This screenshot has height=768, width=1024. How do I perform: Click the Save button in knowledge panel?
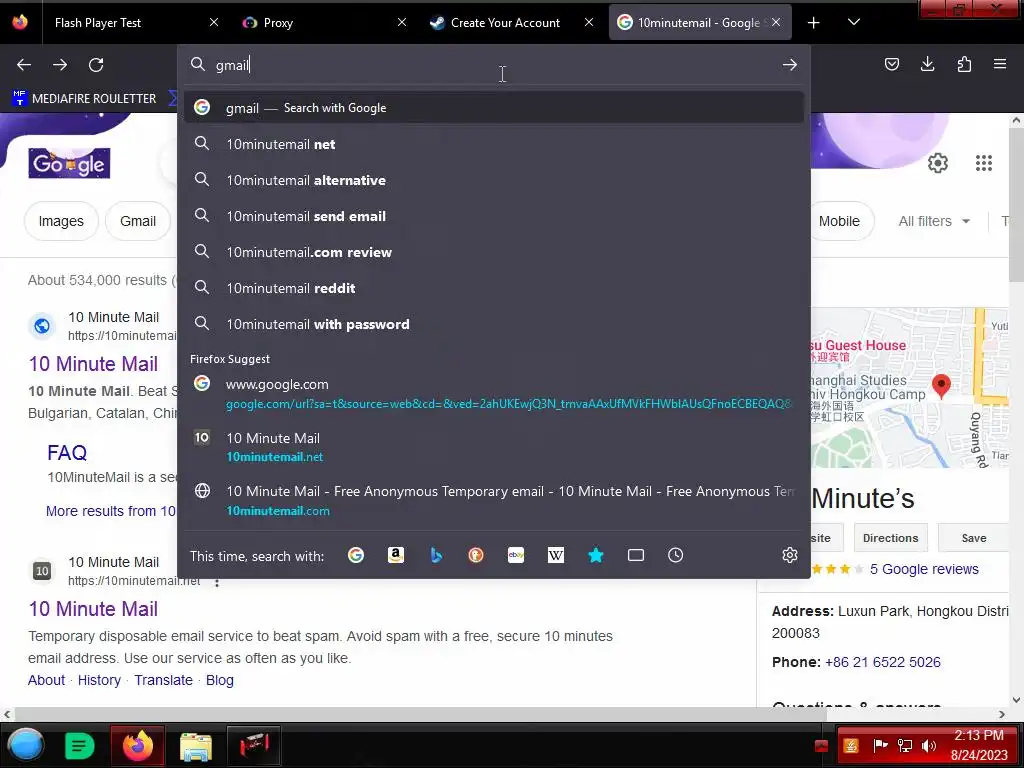974,538
